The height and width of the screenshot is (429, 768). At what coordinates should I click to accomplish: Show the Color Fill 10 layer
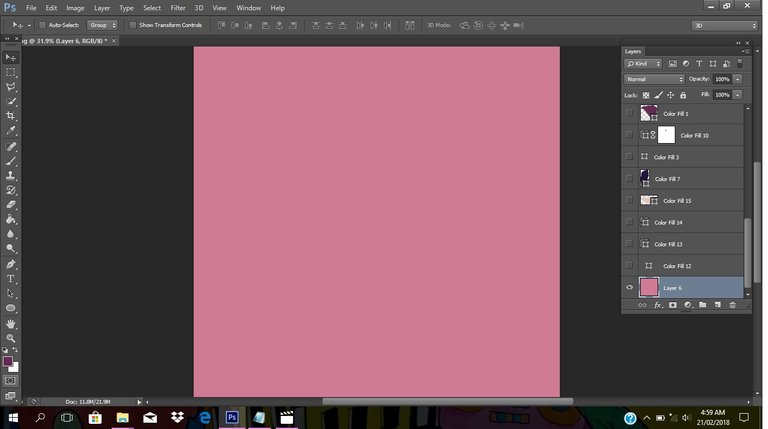629,135
